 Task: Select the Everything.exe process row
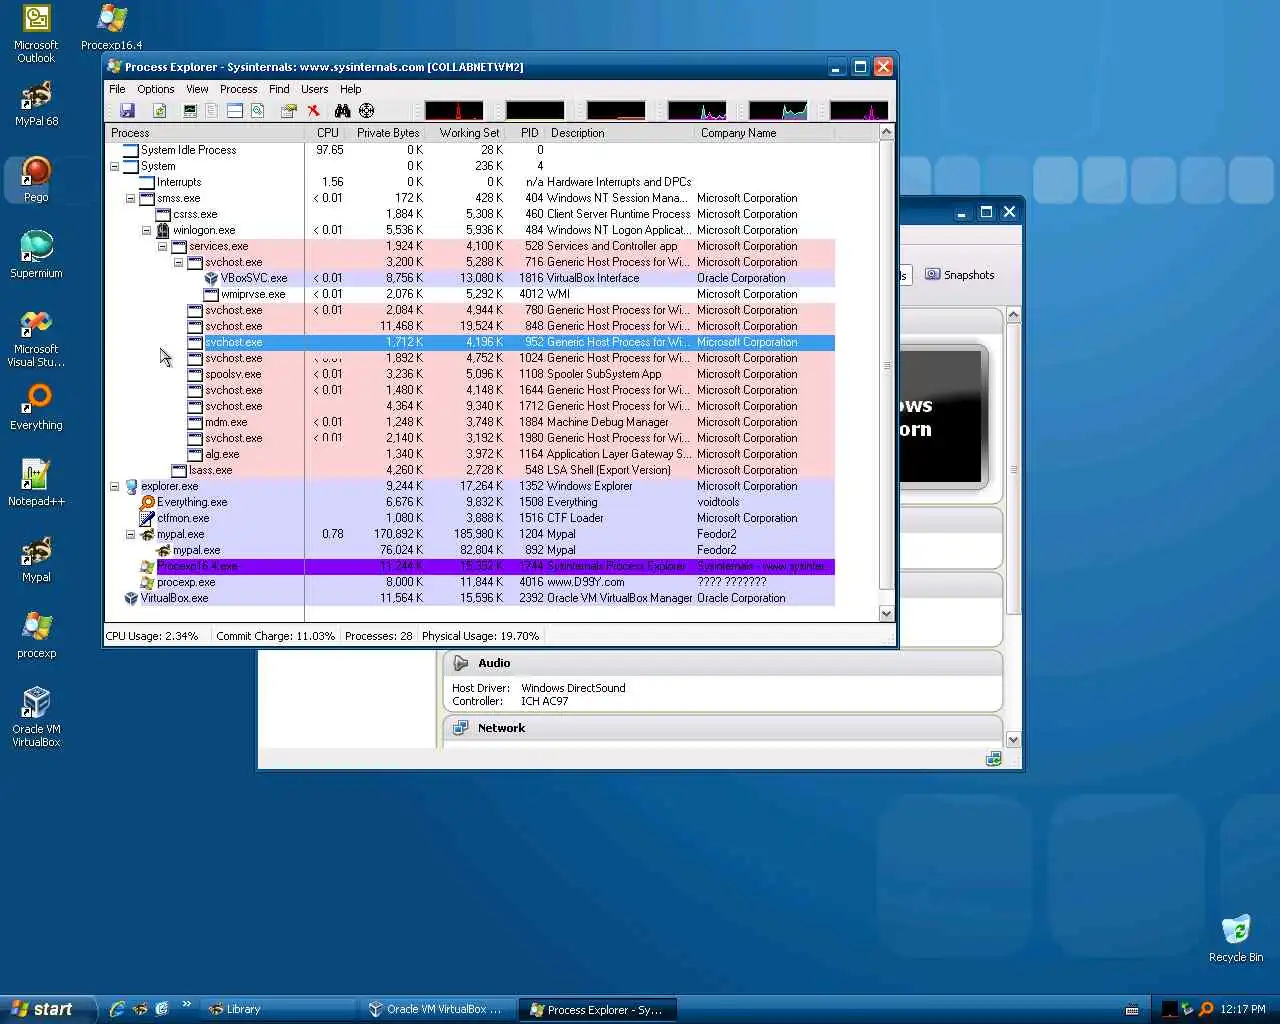(x=470, y=502)
